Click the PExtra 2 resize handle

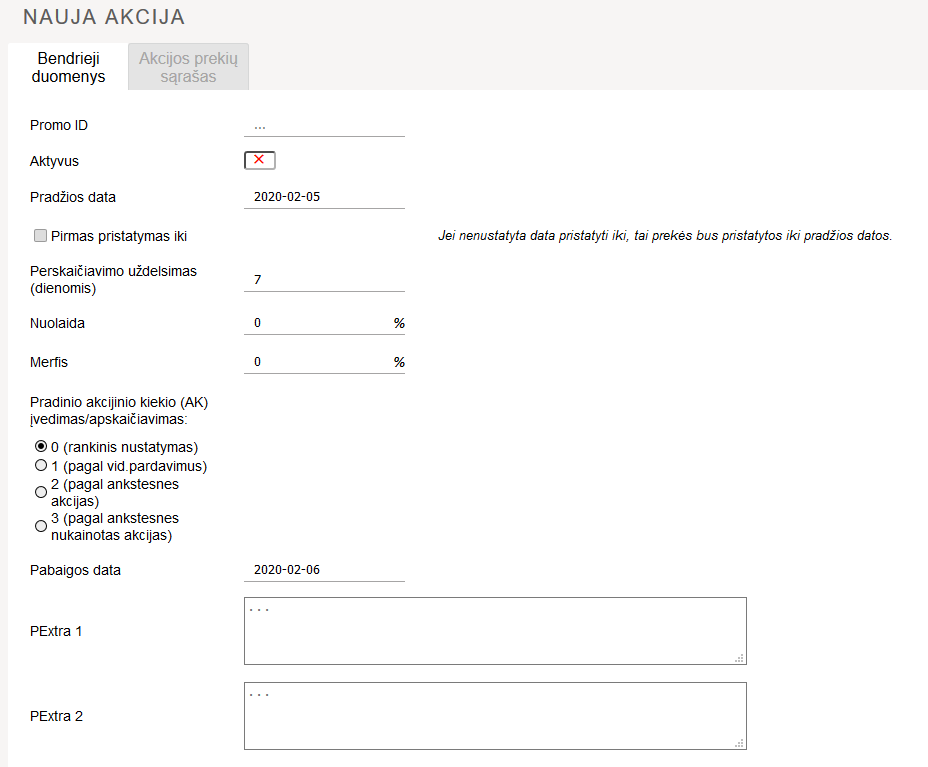[x=740, y=743]
